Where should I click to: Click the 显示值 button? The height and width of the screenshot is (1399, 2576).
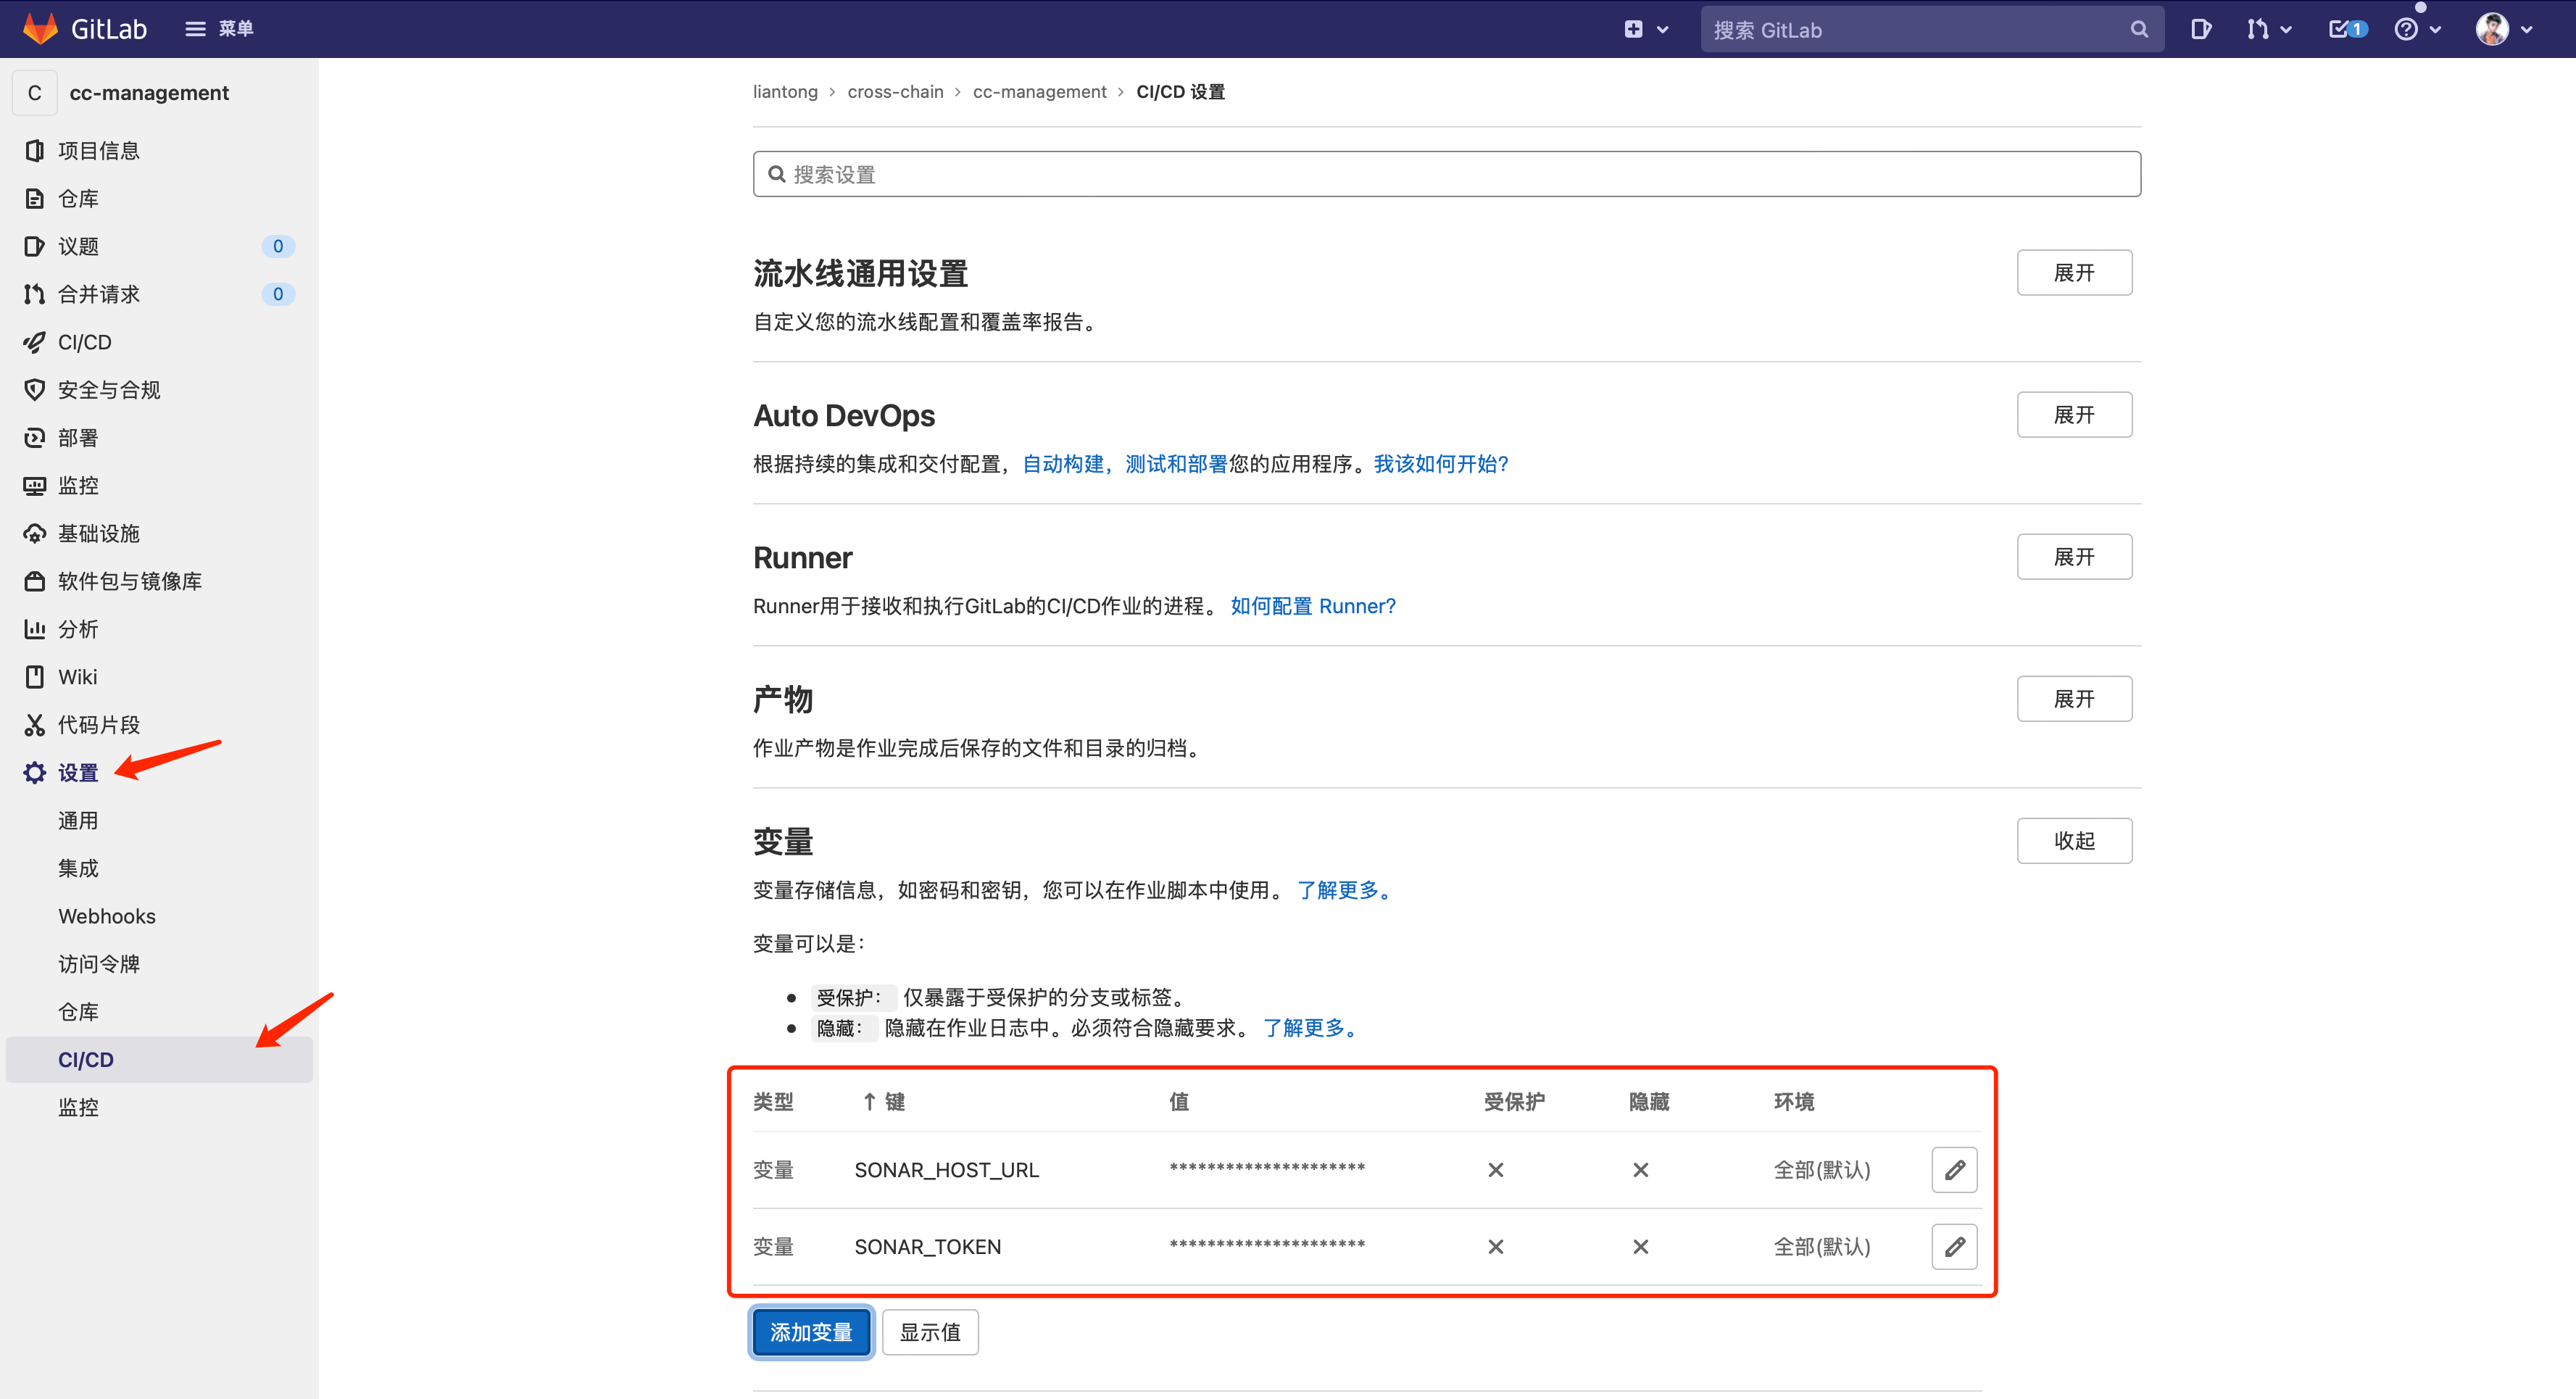[x=929, y=1332]
